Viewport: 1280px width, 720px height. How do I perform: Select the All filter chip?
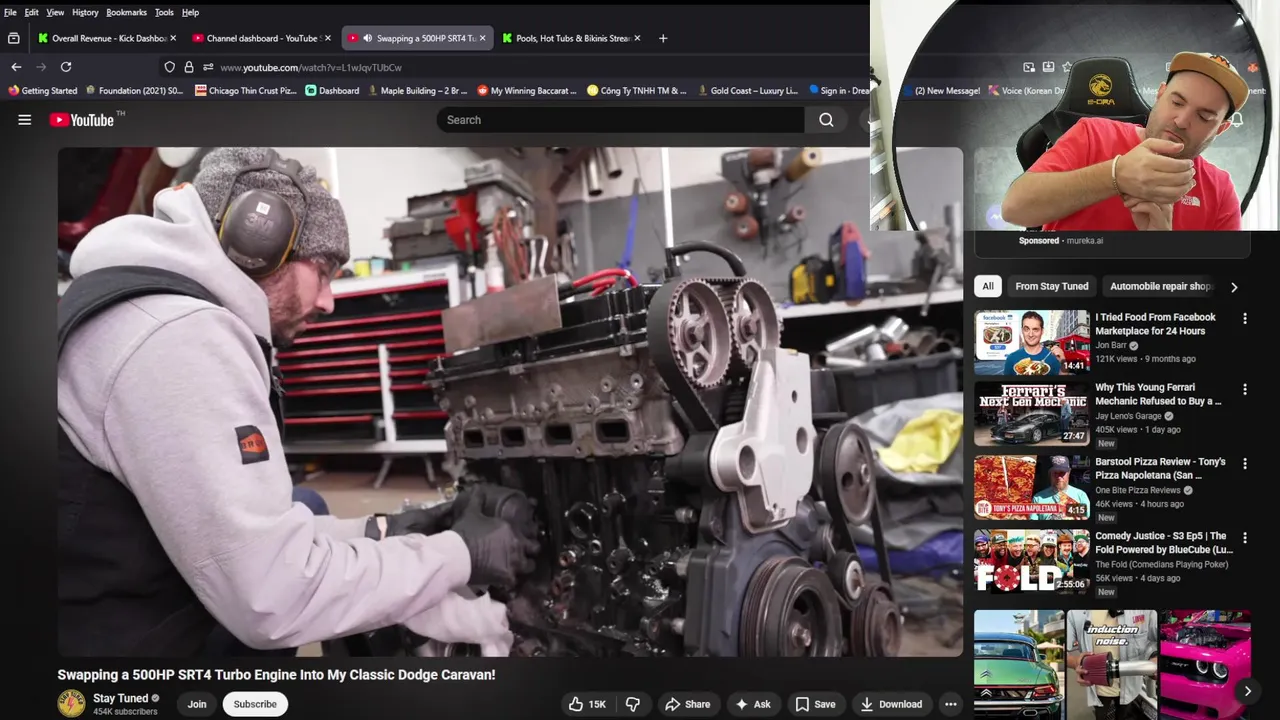coord(988,286)
